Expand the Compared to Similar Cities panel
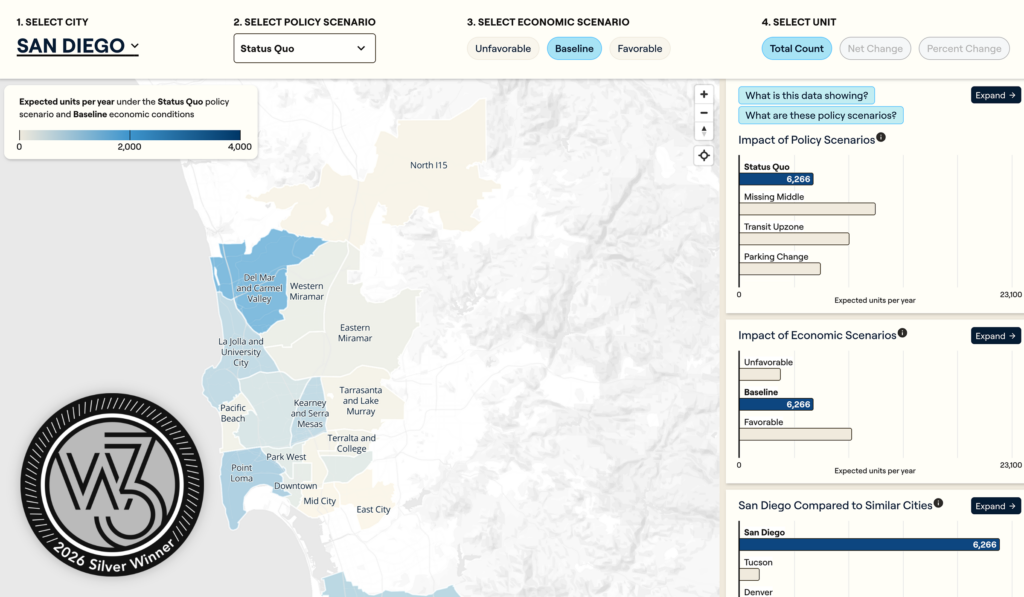 pos(995,506)
